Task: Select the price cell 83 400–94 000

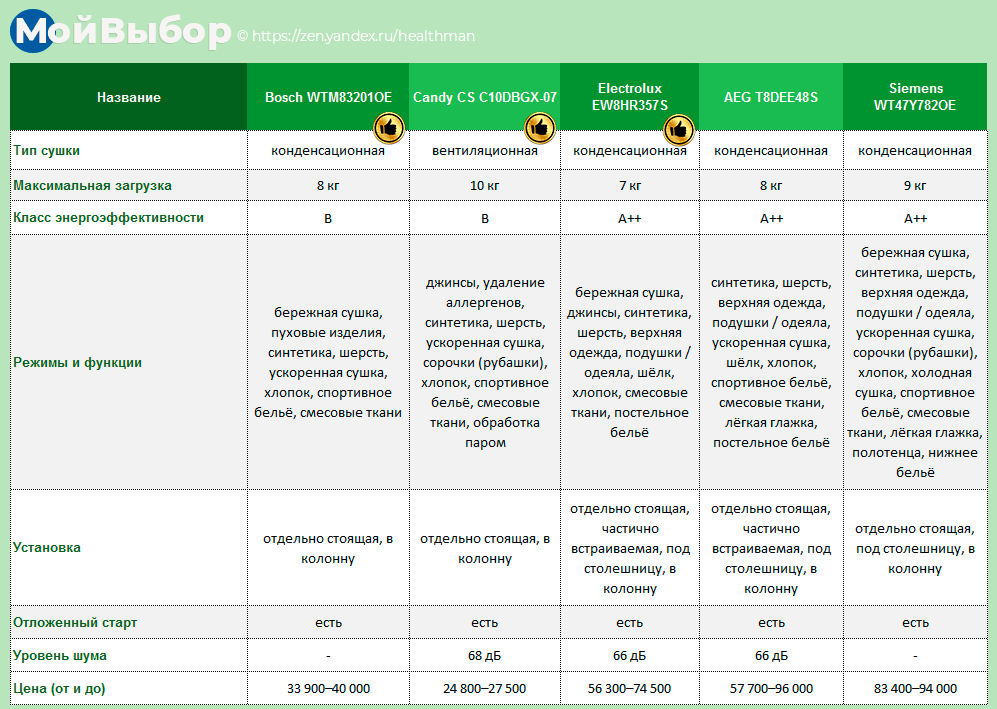Action: tap(915, 689)
